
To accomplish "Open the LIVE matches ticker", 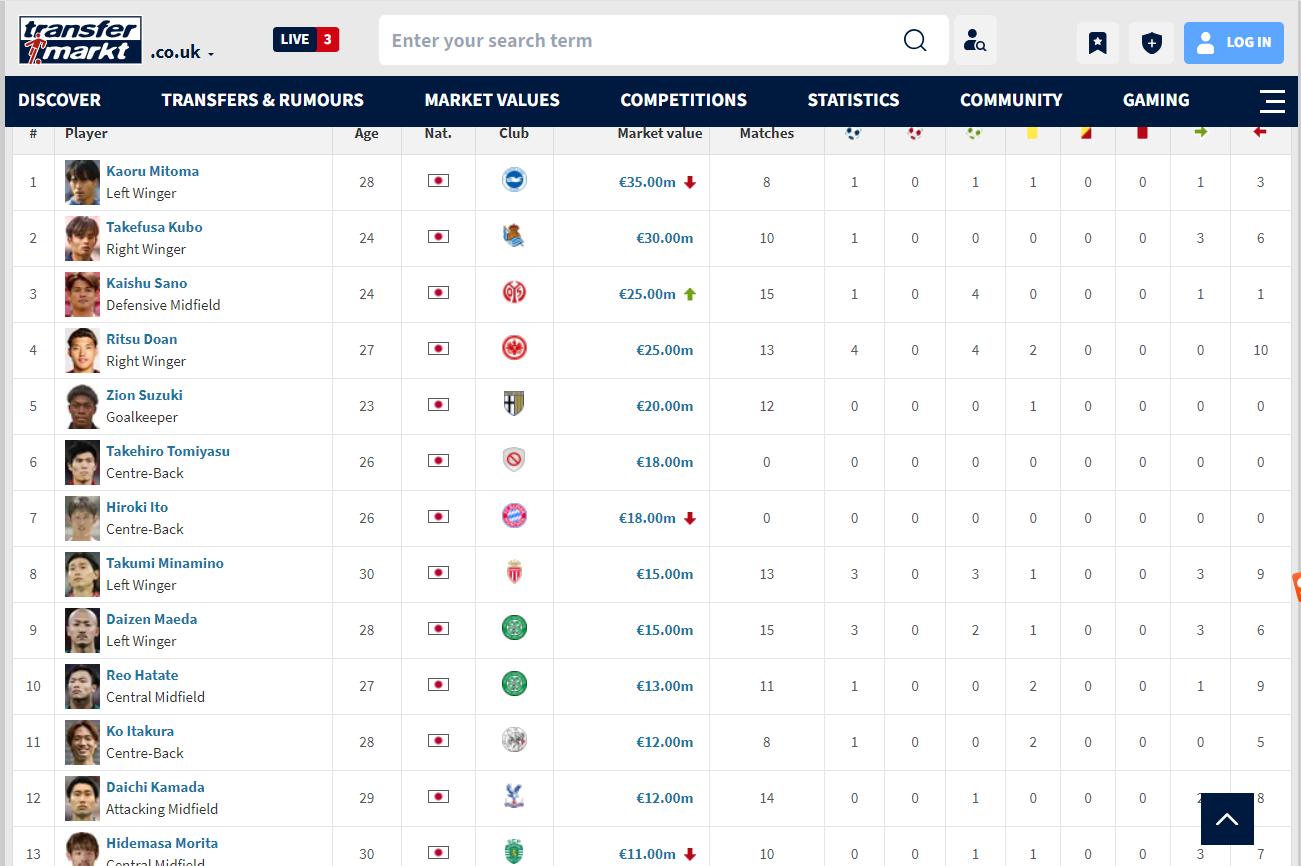I will (x=306, y=40).
